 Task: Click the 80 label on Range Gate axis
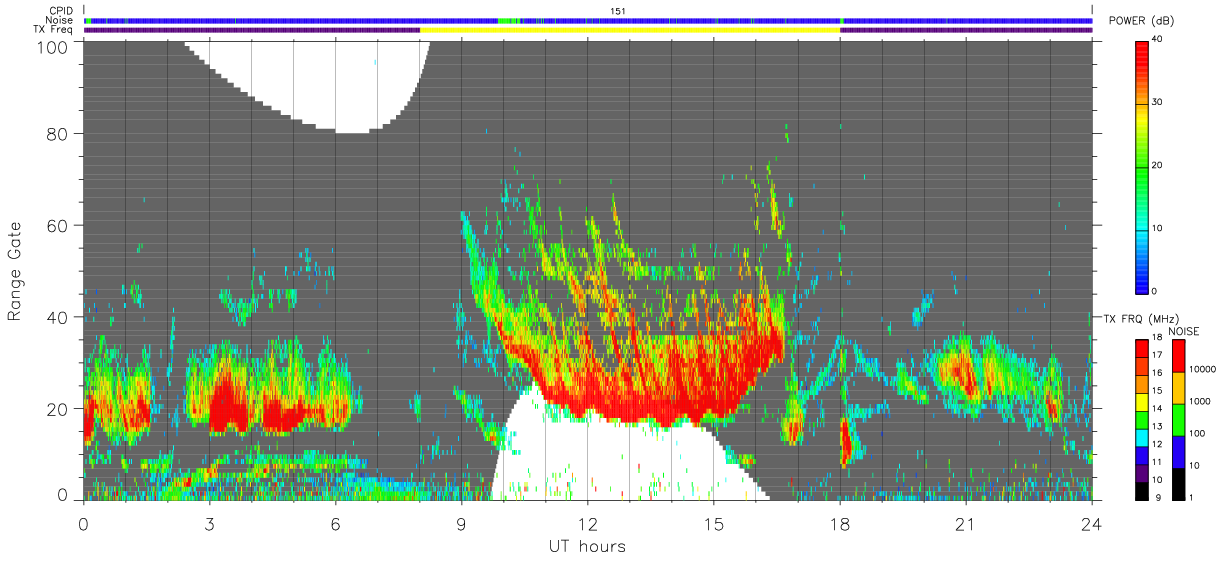[59, 133]
